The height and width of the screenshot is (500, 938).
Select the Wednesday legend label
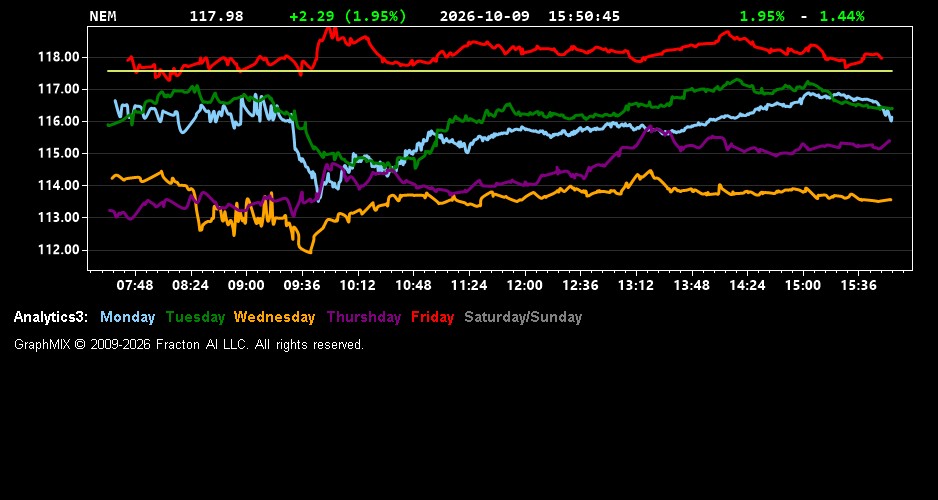[275, 318]
